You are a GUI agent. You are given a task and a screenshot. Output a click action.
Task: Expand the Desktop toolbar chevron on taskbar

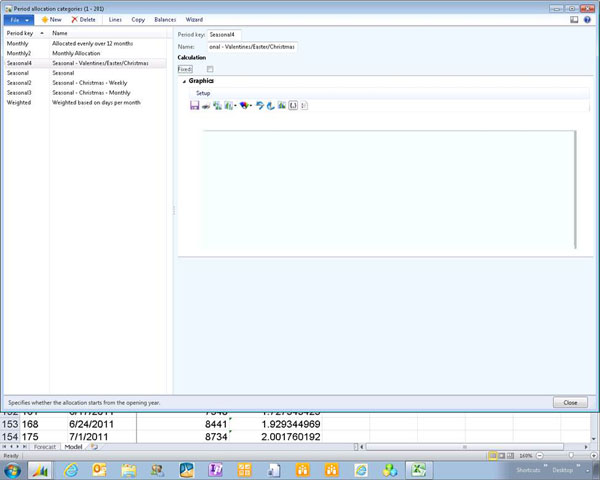click(578, 466)
